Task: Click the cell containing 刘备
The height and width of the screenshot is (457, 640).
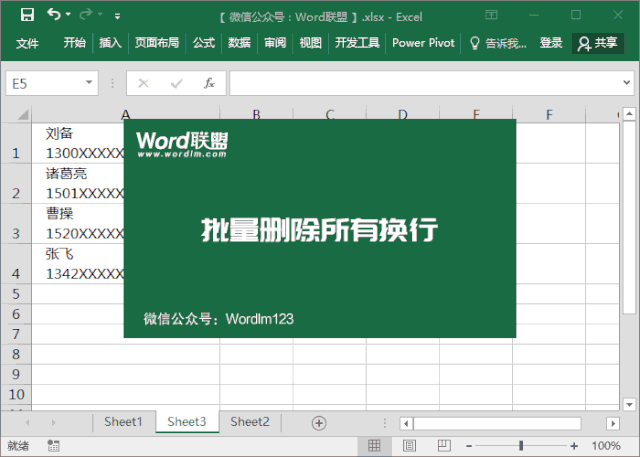Action: point(78,143)
